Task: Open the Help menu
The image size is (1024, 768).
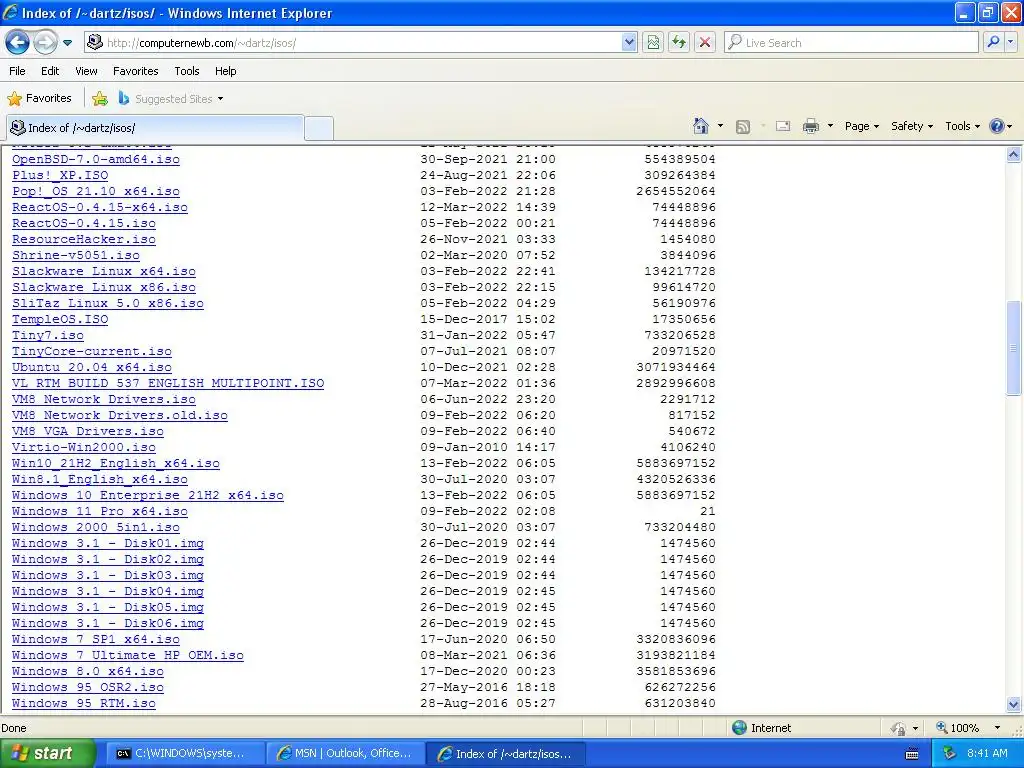Action: (225, 71)
